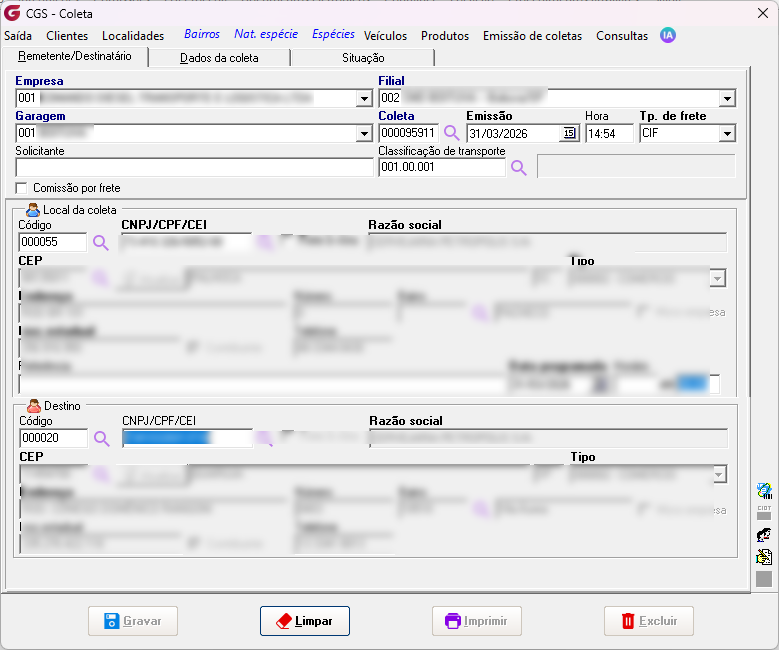Screen dimensions: 779x650
Task: Click the barcode globe icon in sidebar
Action: point(764,491)
